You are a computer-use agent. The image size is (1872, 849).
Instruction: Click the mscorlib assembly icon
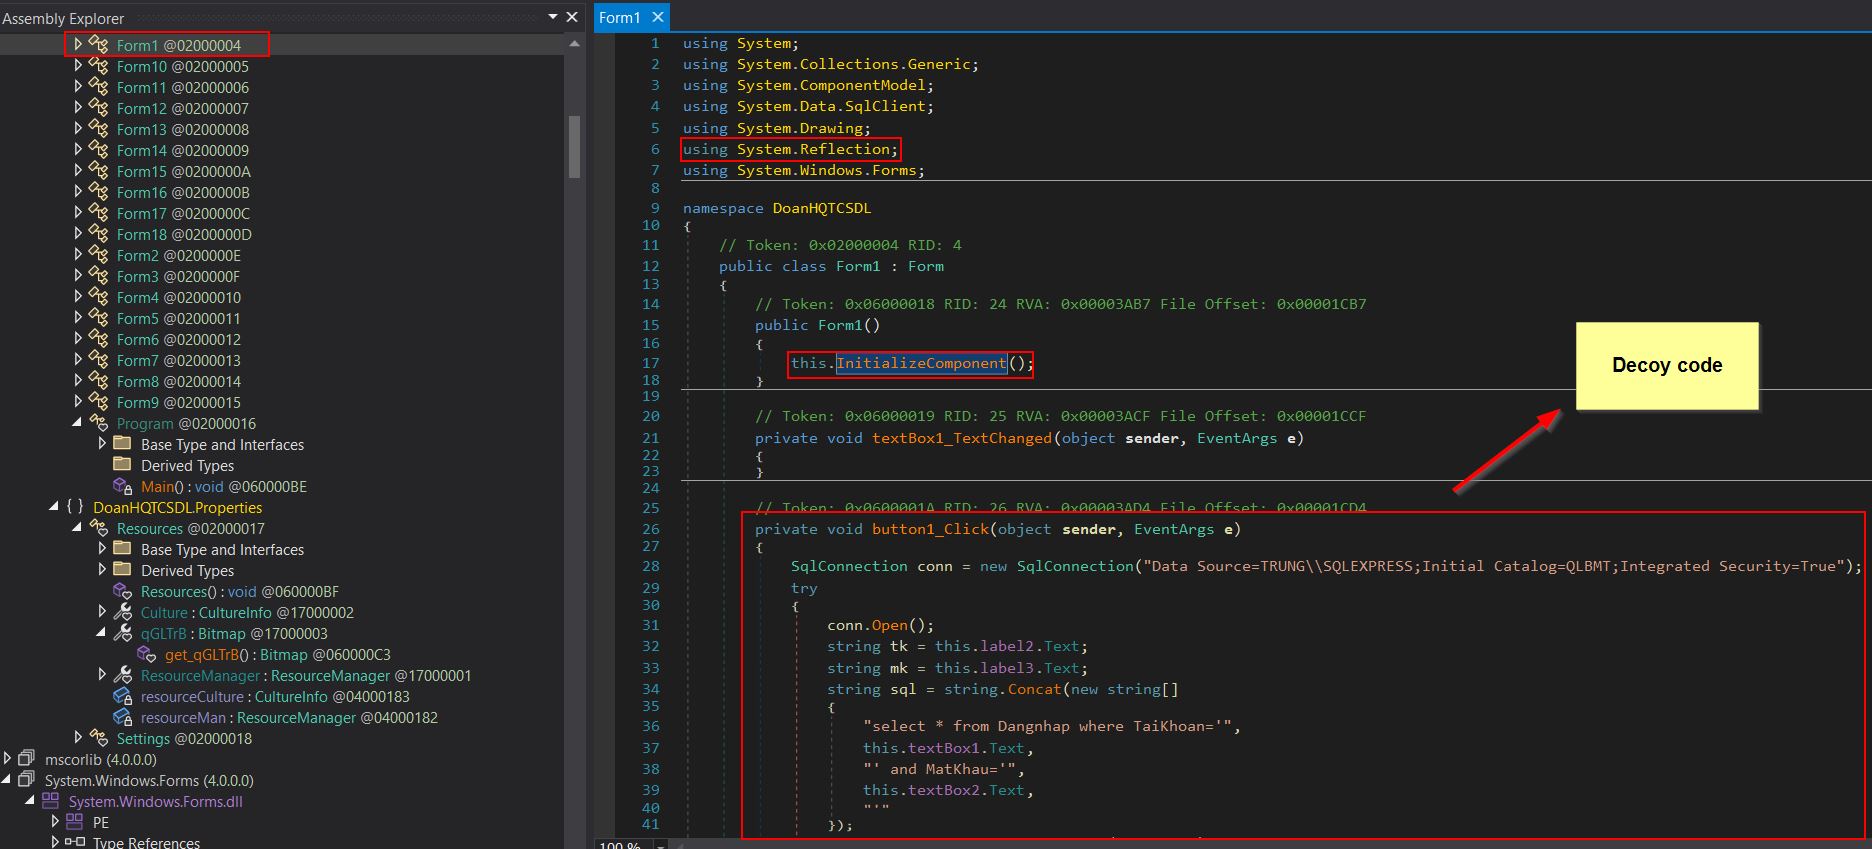[26, 759]
